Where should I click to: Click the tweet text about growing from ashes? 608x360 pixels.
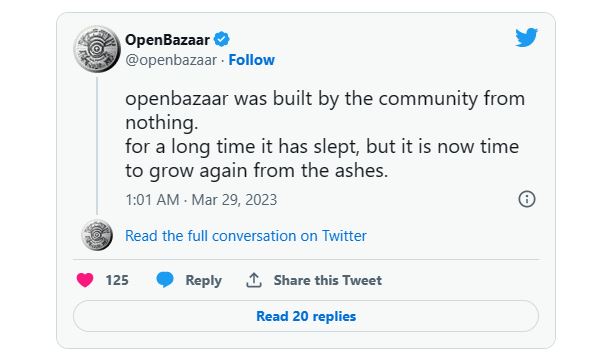tap(322, 159)
